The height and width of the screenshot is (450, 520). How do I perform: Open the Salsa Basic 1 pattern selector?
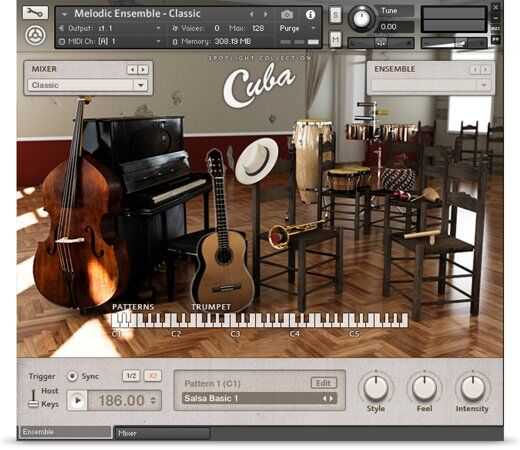pos(259,398)
